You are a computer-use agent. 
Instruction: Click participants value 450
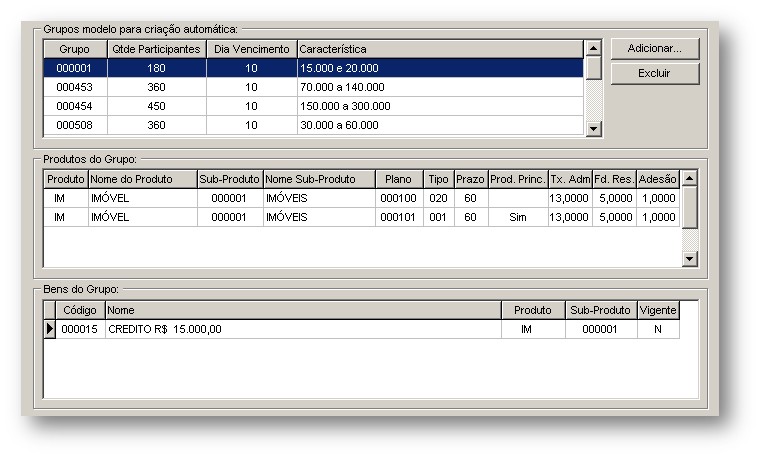[156, 106]
